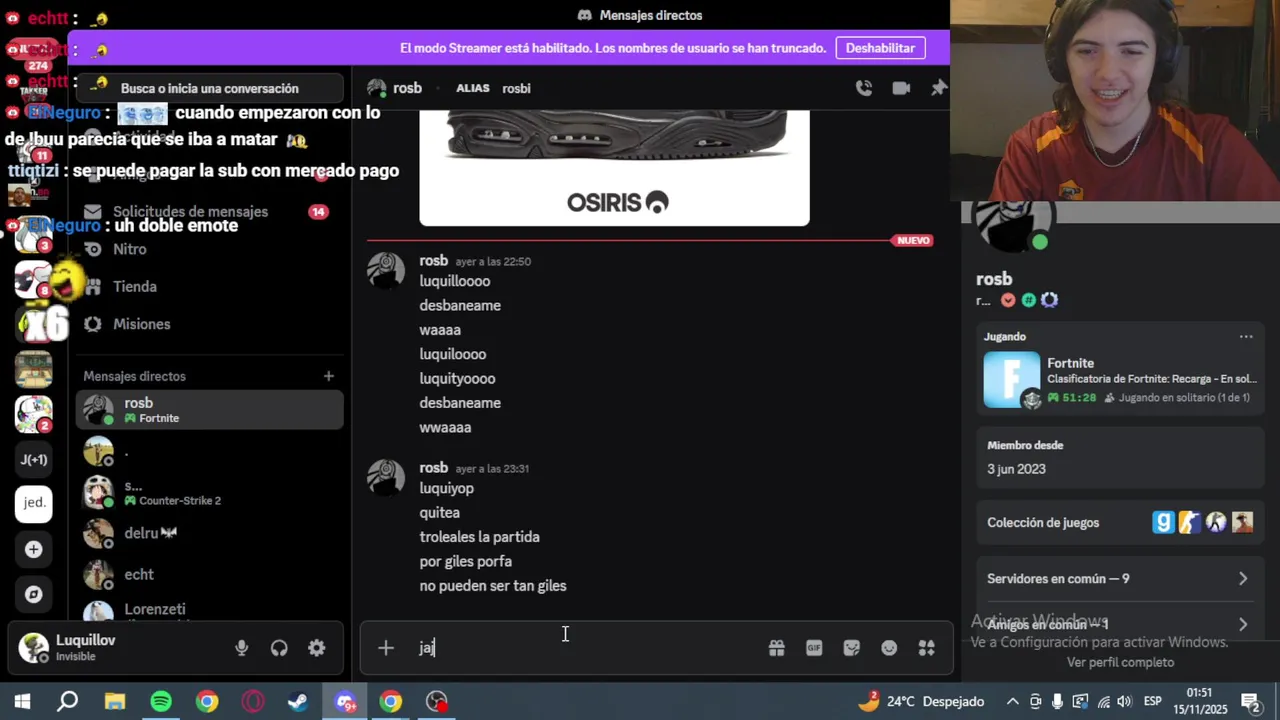The width and height of the screenshot is (1280, 720).
Task: Switch to Discord in taskbar
Action: (x=345, y=702)
